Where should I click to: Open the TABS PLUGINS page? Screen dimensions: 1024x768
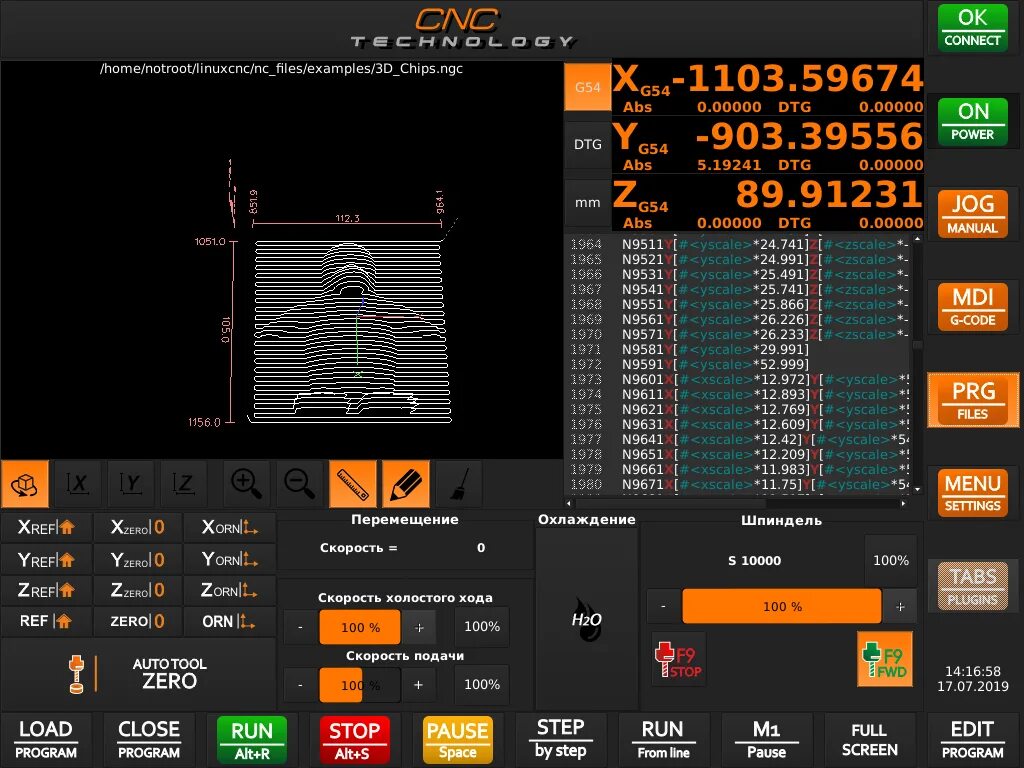pos(972,586)
